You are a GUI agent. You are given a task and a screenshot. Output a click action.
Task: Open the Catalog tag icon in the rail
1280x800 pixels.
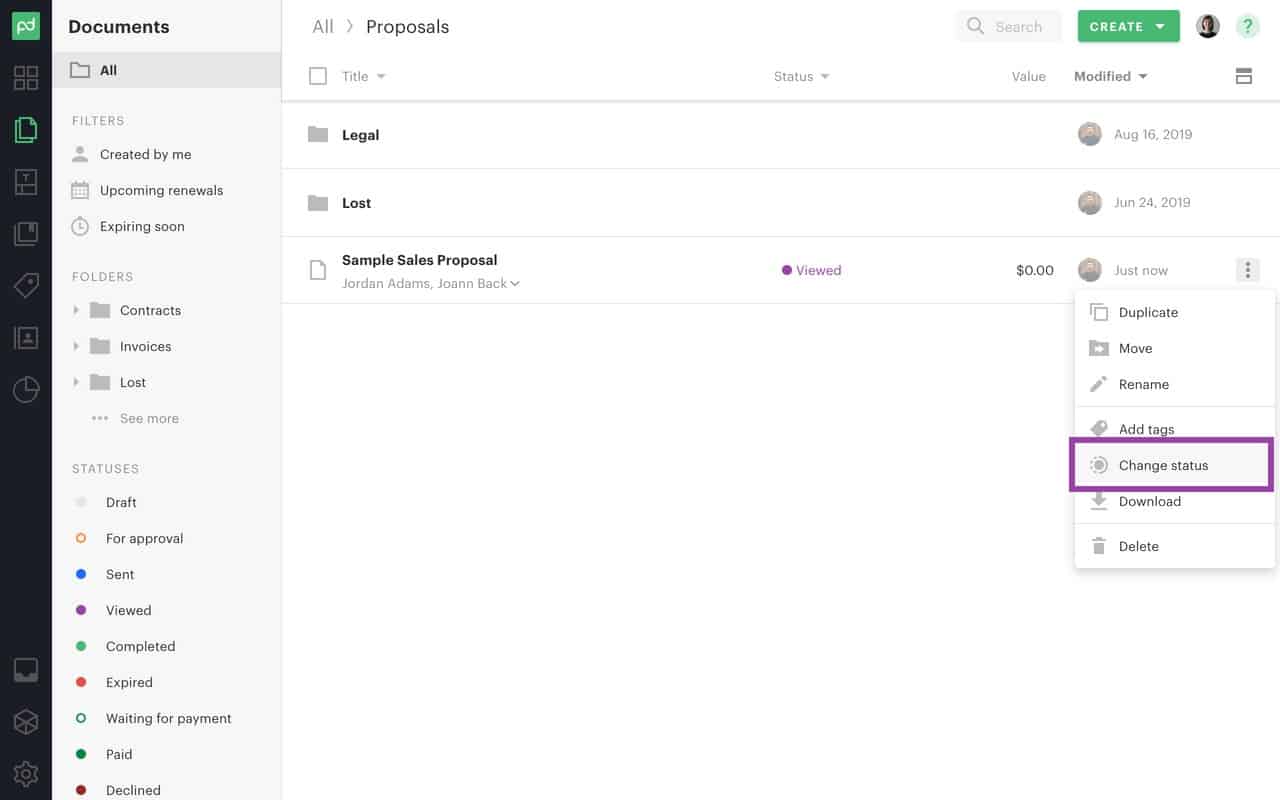26,286
